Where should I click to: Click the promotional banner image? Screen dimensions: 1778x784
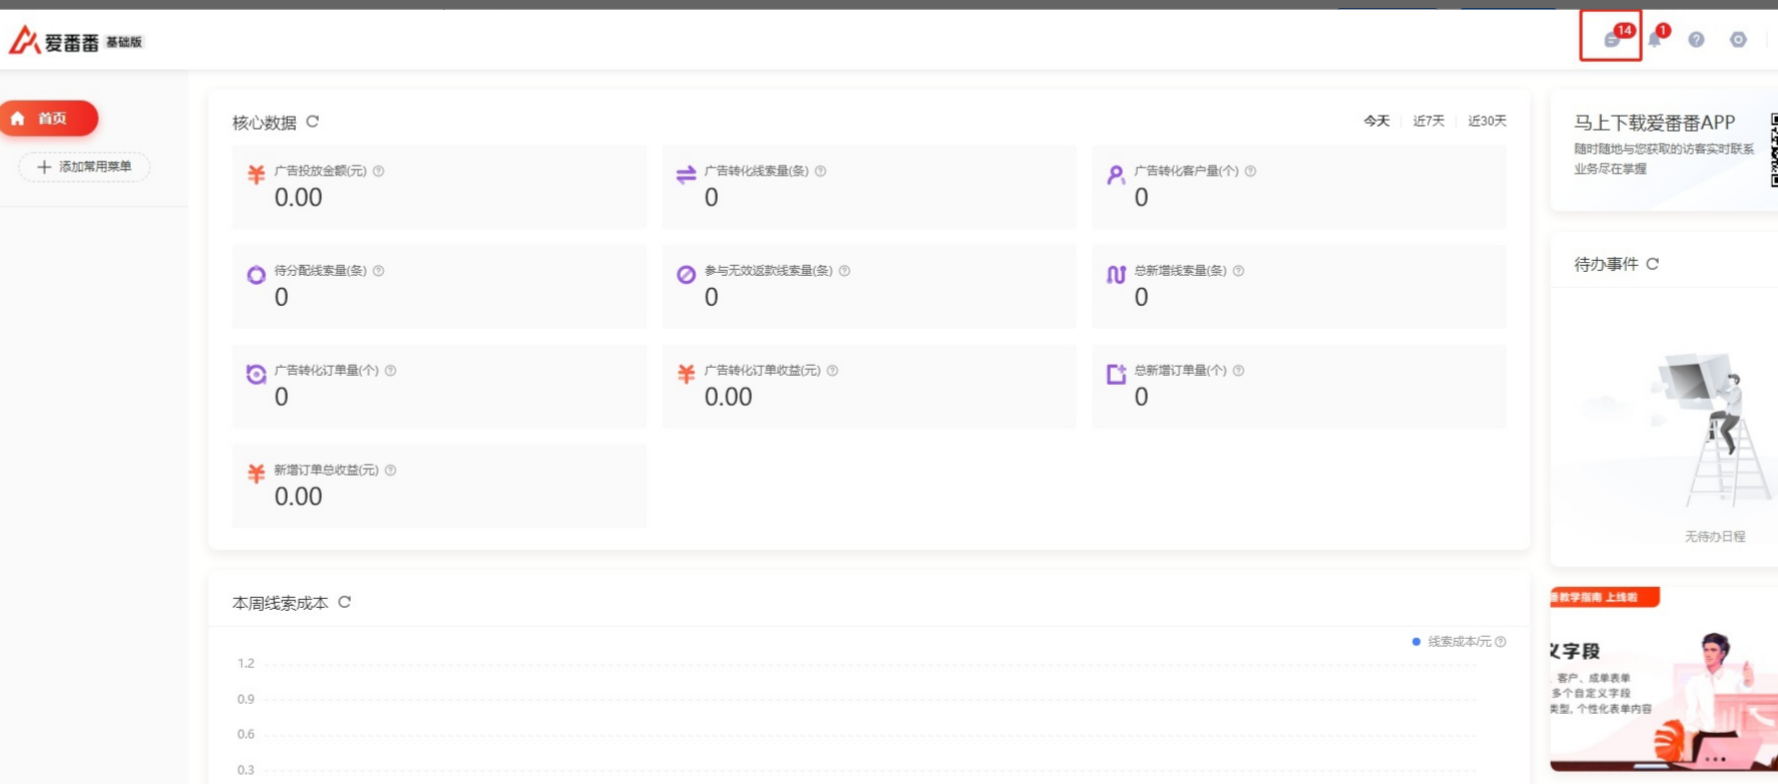click(x=1663, y=680)
